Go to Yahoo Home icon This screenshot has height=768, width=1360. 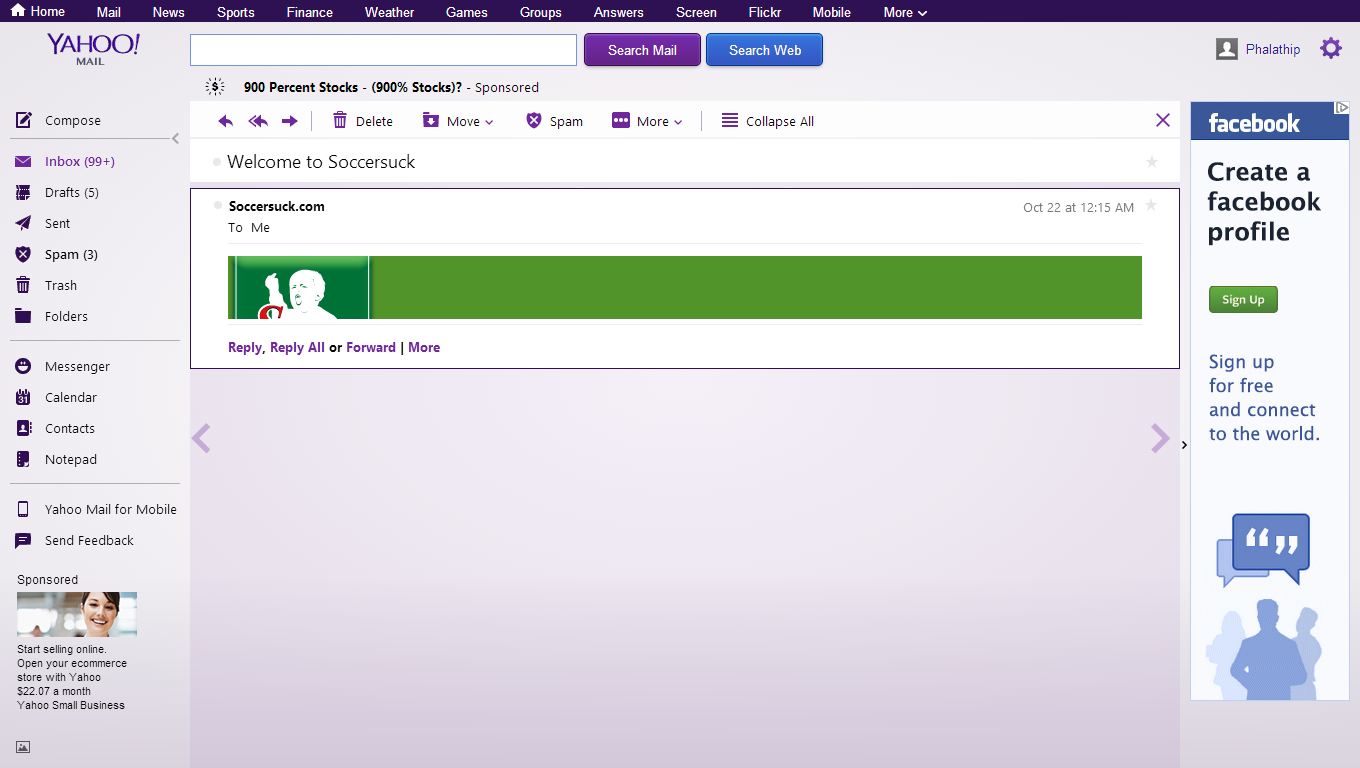[x=18, y=11]
